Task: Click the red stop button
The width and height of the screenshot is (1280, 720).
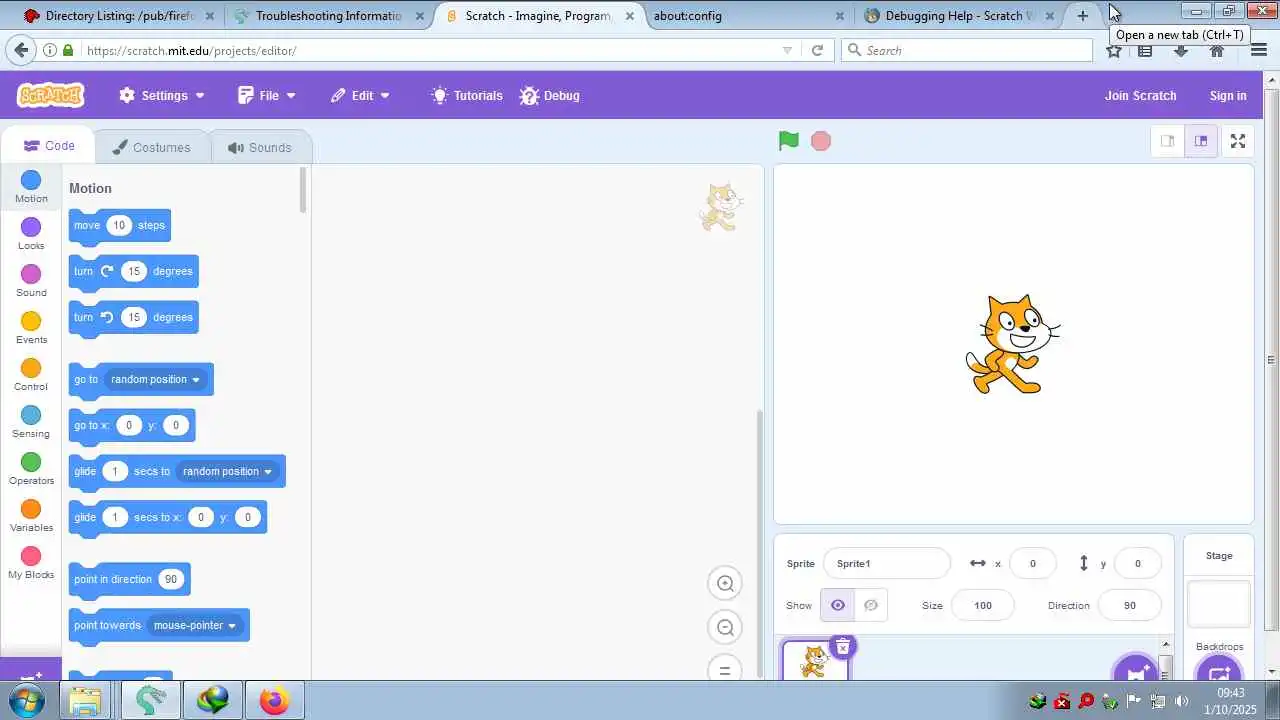Action: tap(821, 141)
